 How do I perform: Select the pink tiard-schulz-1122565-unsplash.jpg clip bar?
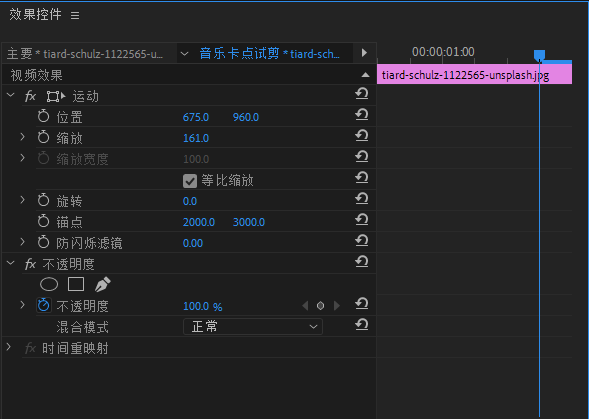(x=474, y=74)
